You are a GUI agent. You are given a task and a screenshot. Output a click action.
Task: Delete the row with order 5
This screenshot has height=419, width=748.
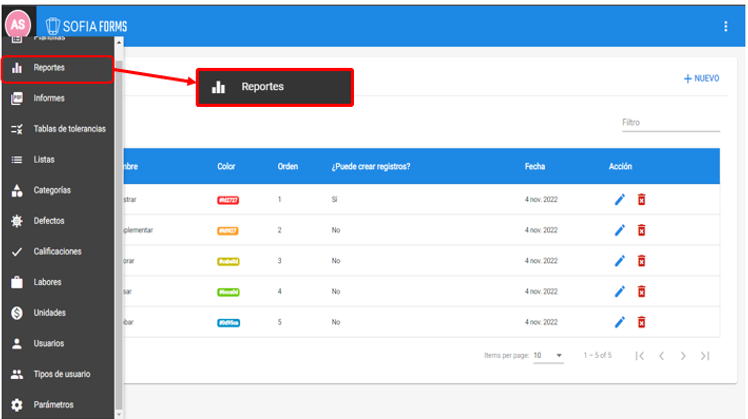point(642,322)
